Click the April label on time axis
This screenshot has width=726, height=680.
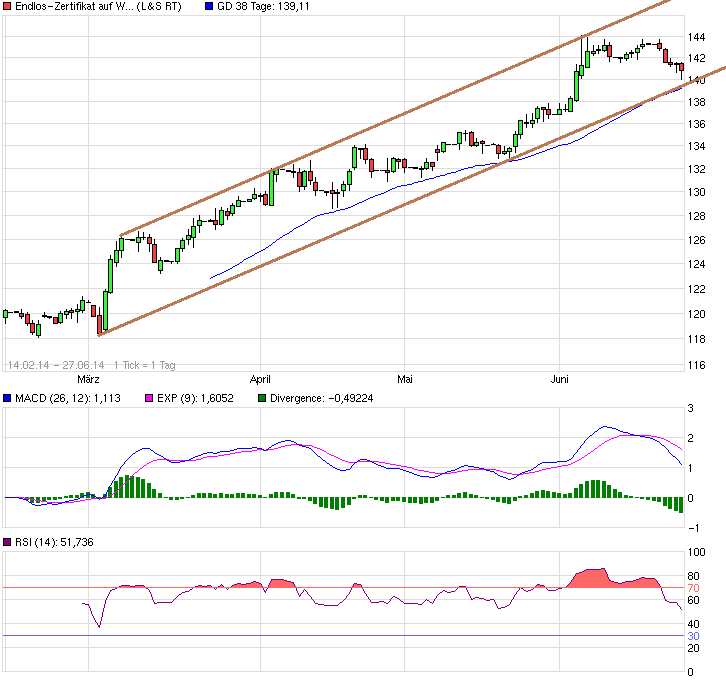(261, 380)
